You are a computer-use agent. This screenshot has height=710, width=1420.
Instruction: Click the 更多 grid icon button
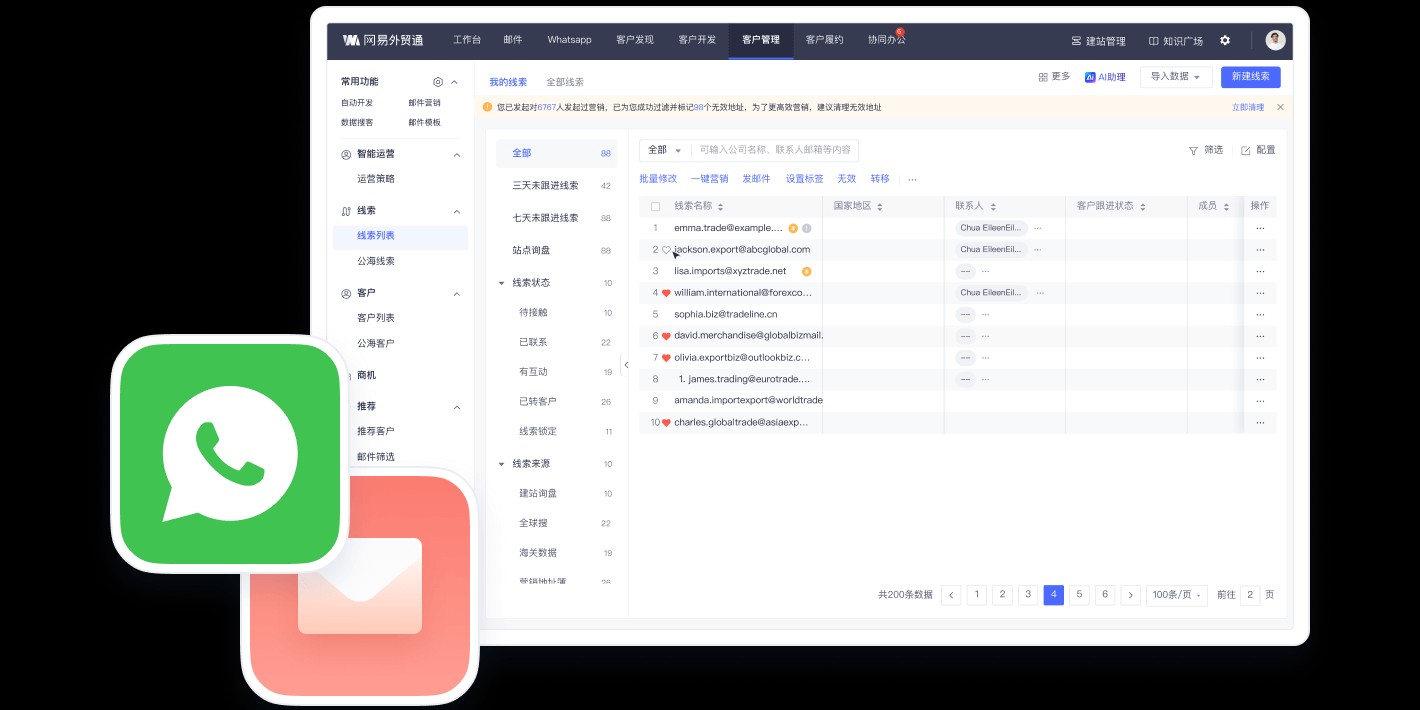[x=1054, y=77]
